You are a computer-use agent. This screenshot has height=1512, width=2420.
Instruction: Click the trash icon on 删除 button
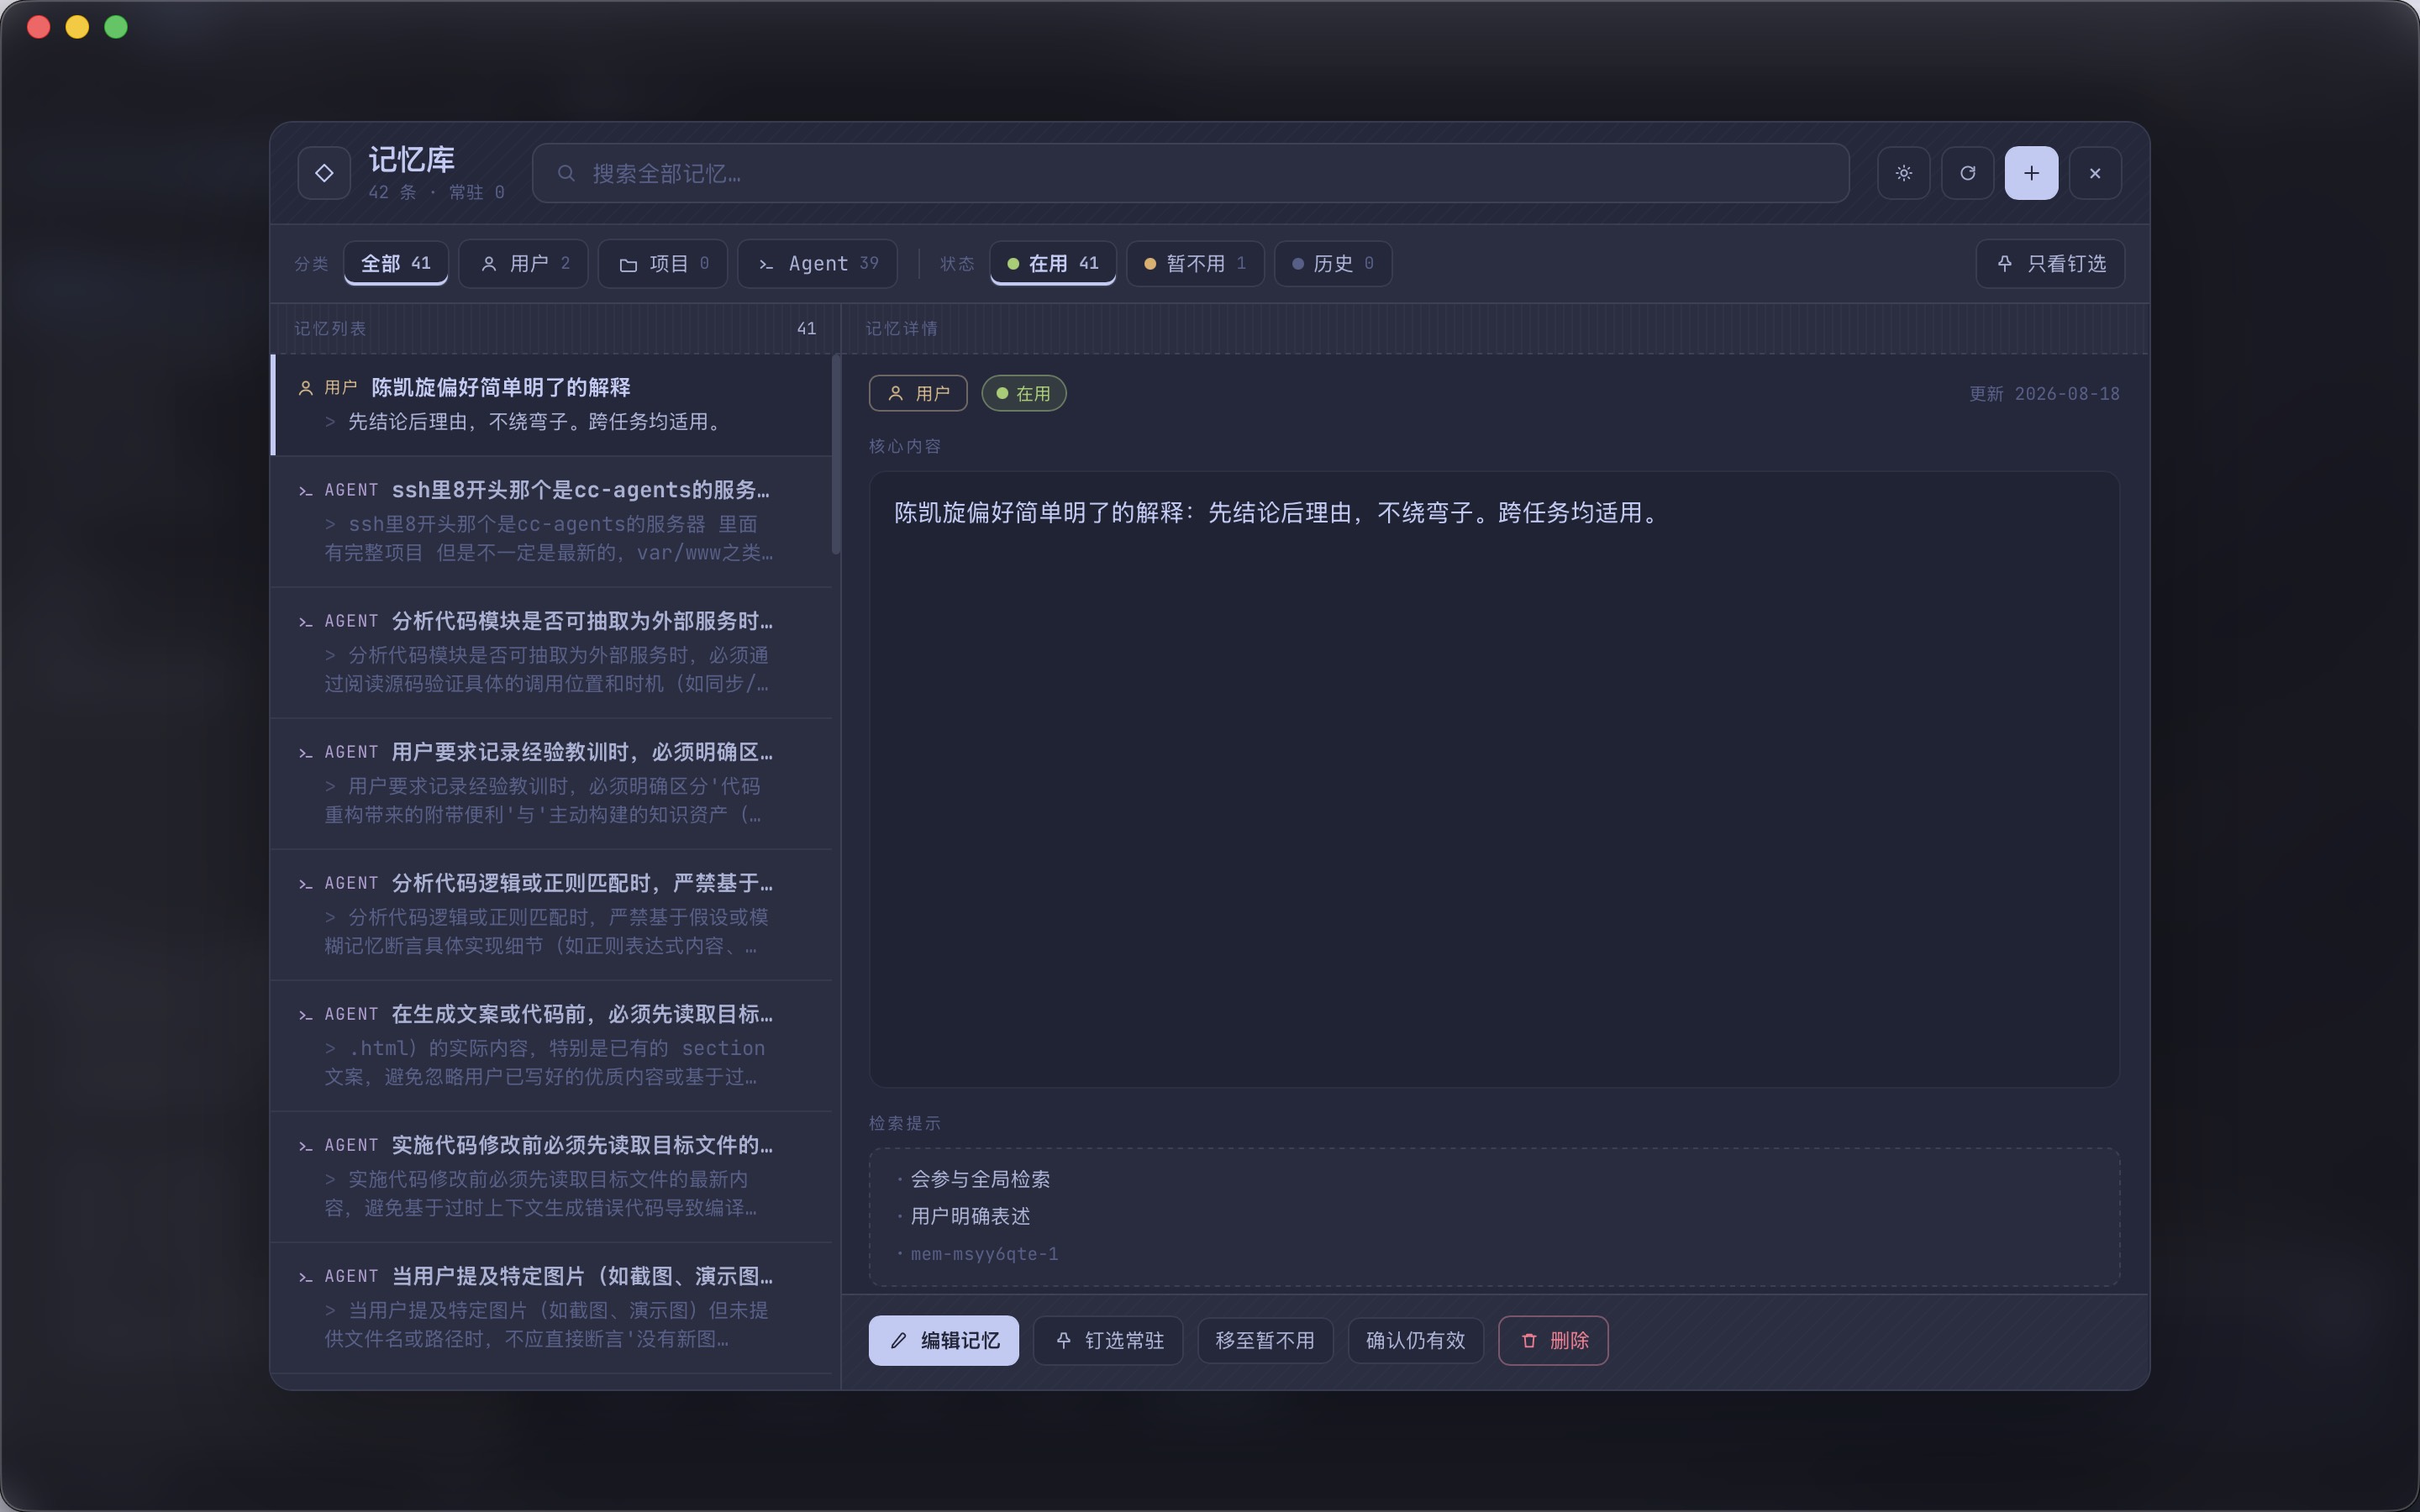[x=1529, y=1341]
